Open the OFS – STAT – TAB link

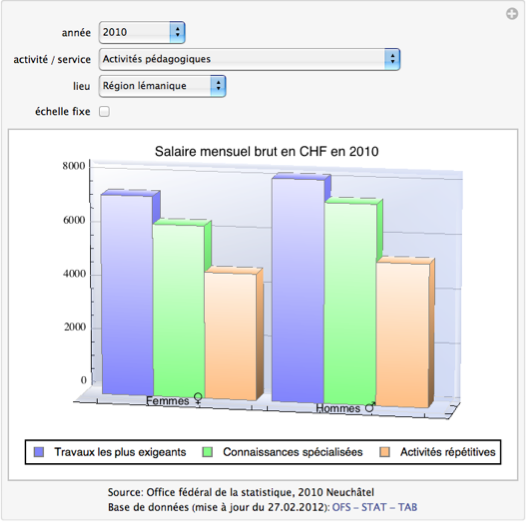pyautogui.click(x=374, y=507)
